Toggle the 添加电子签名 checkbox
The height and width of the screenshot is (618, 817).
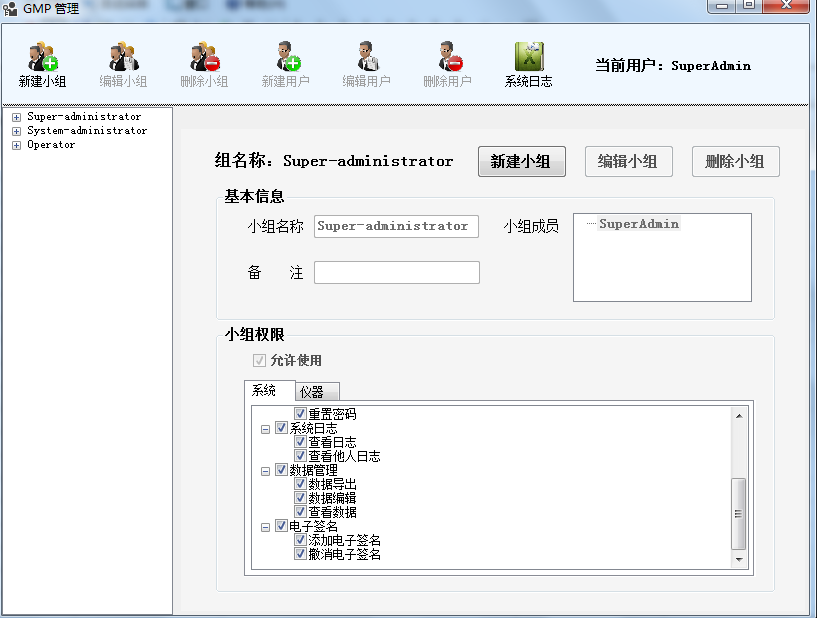point(300,540)
